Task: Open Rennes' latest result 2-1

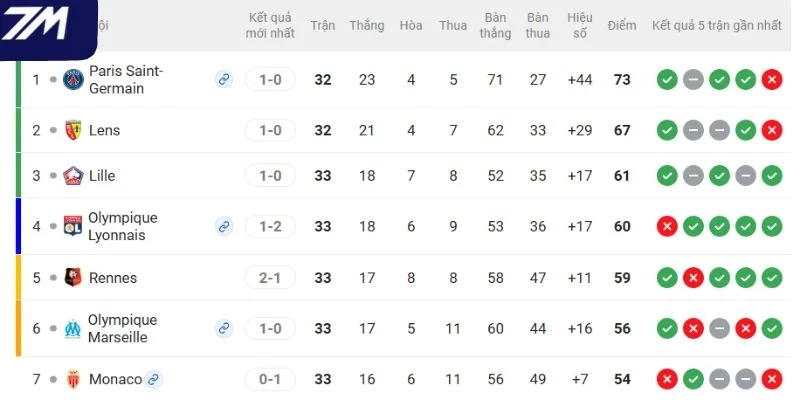Action: pyautogui.click(x=270, y=278)
